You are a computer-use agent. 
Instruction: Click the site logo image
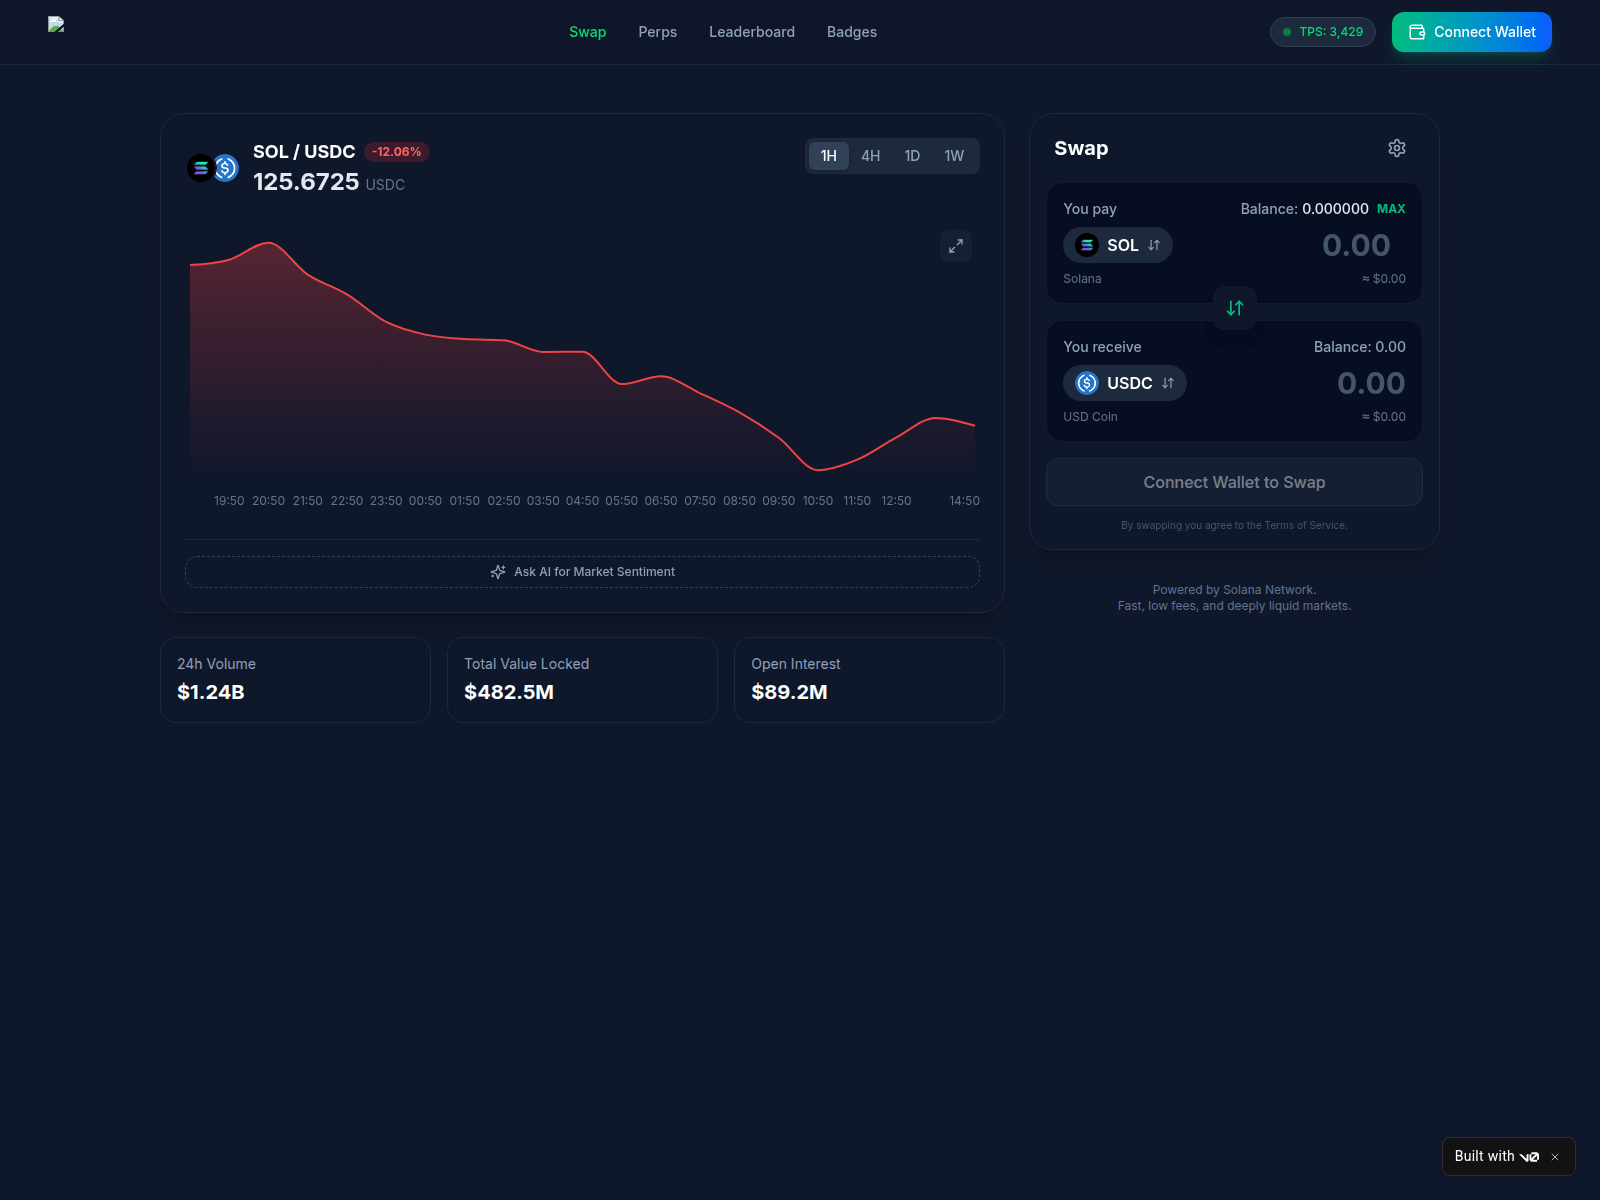tap(56, 24)
